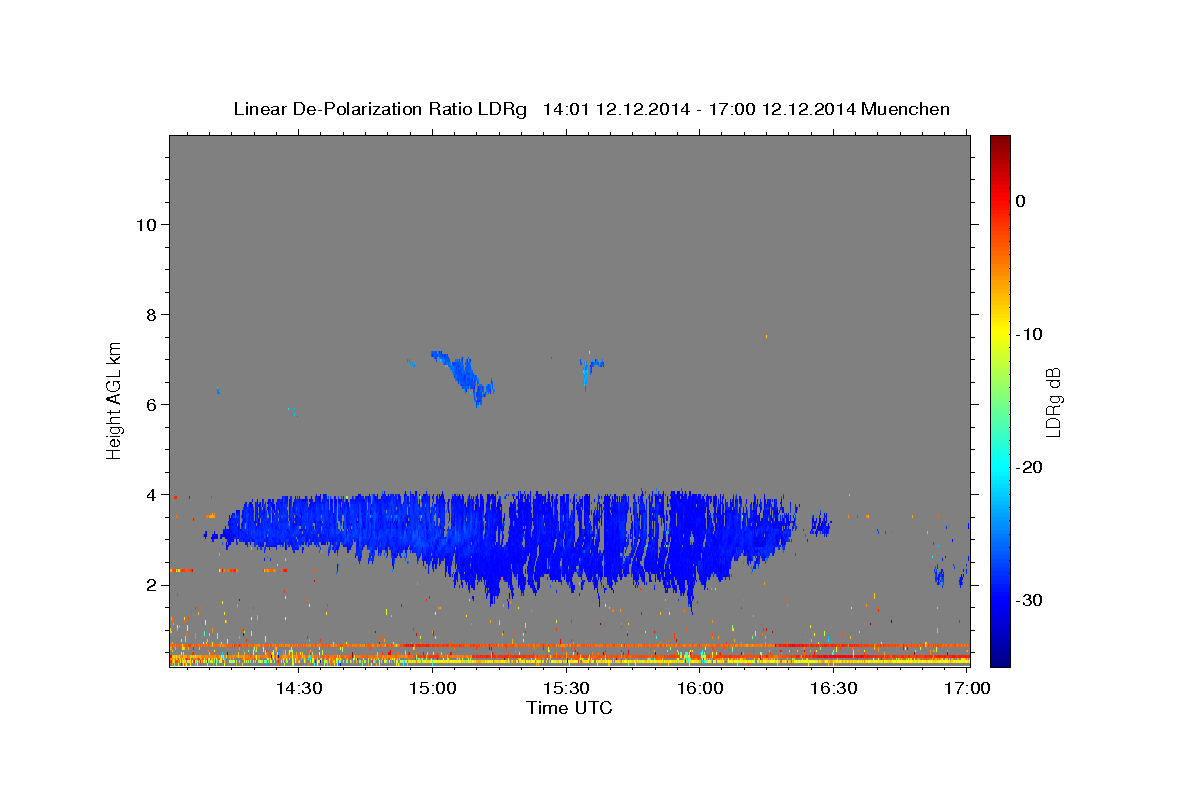Click the 'Height AGL km' axis label
Image resolution: width=1200 pixels, height=800 pixels.
click(114, 399)
